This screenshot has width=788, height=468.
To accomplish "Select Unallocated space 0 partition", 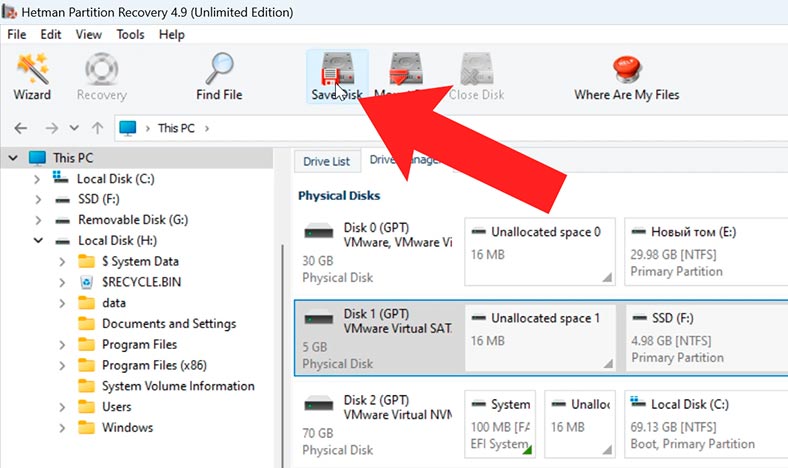I will [540, 252].
